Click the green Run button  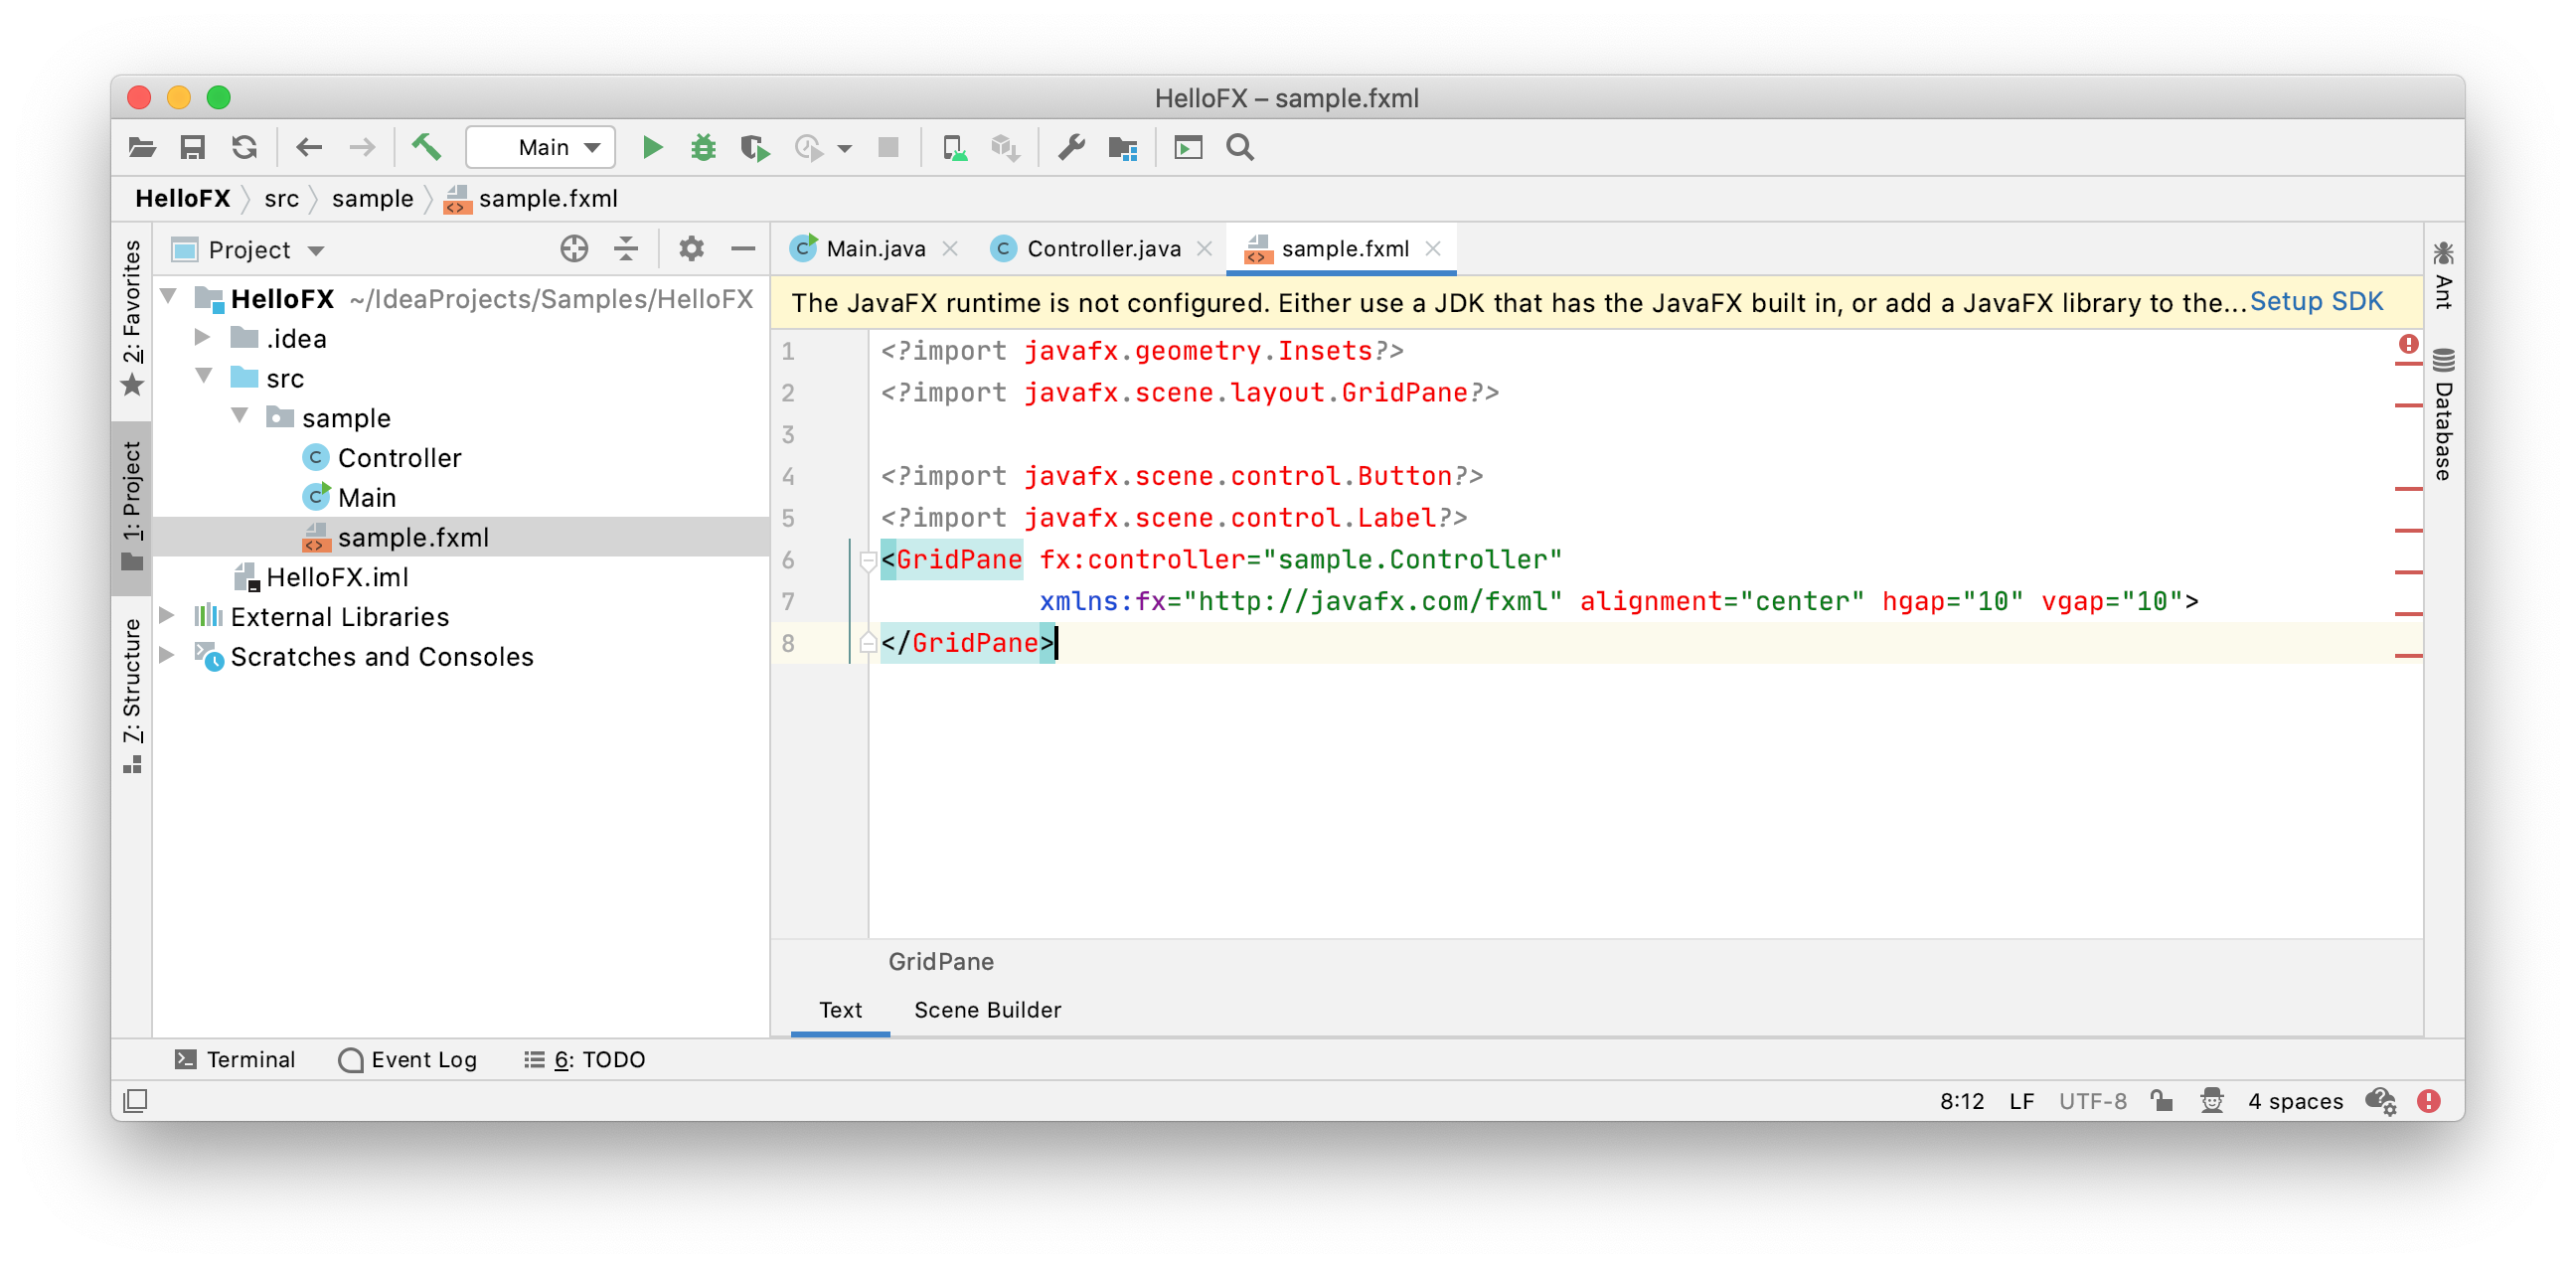coord(652,148)
